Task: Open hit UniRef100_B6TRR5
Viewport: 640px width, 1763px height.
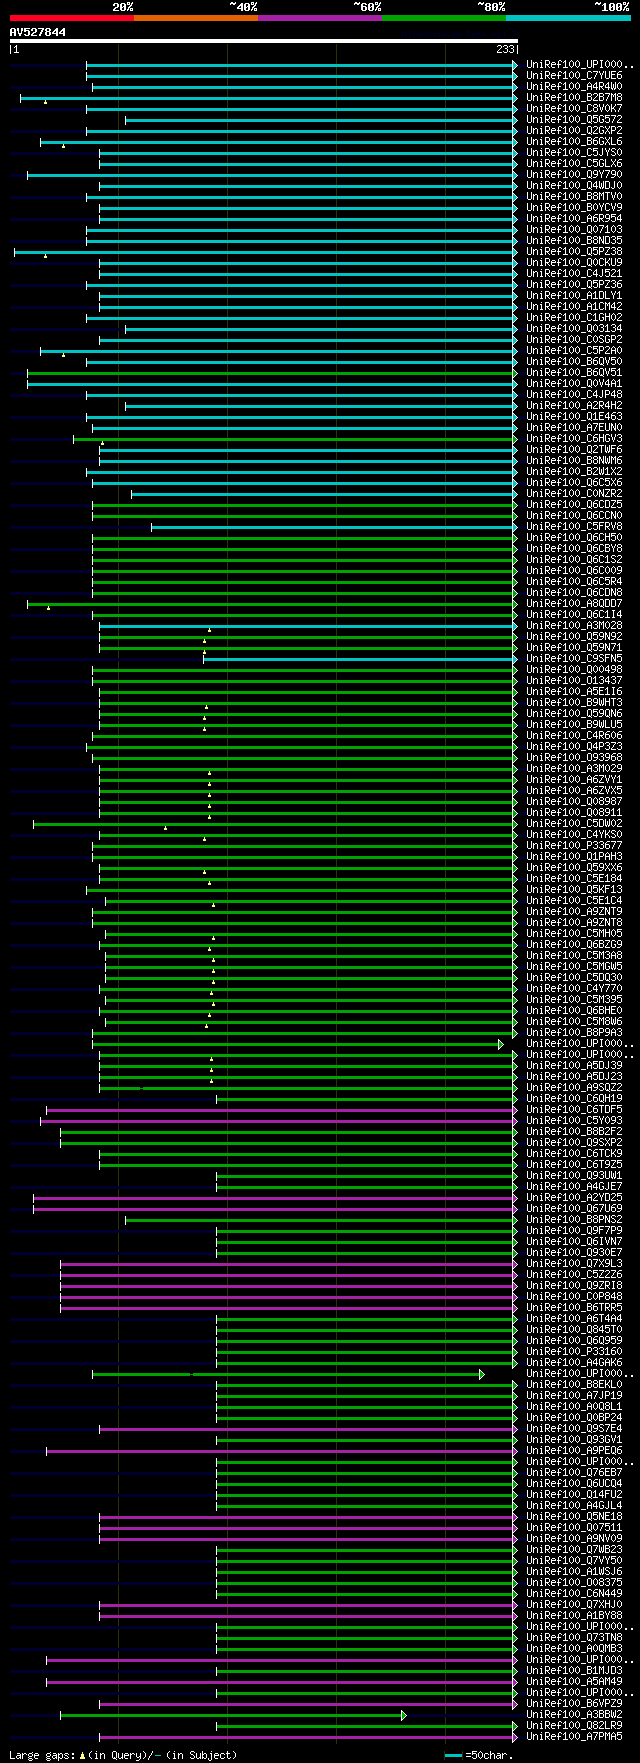Action: pos(574,1308)
